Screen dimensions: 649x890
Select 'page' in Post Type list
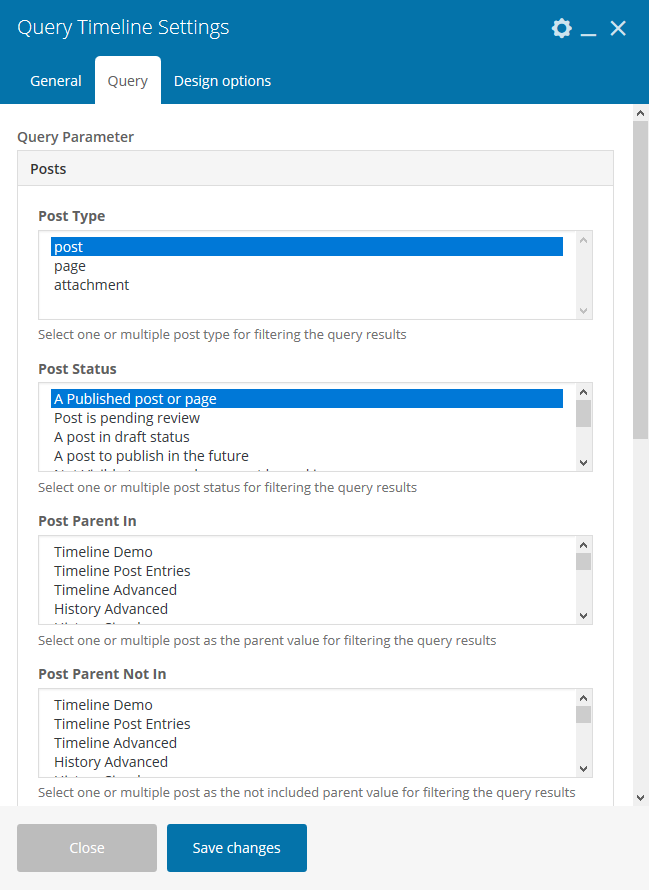(70, 266)
